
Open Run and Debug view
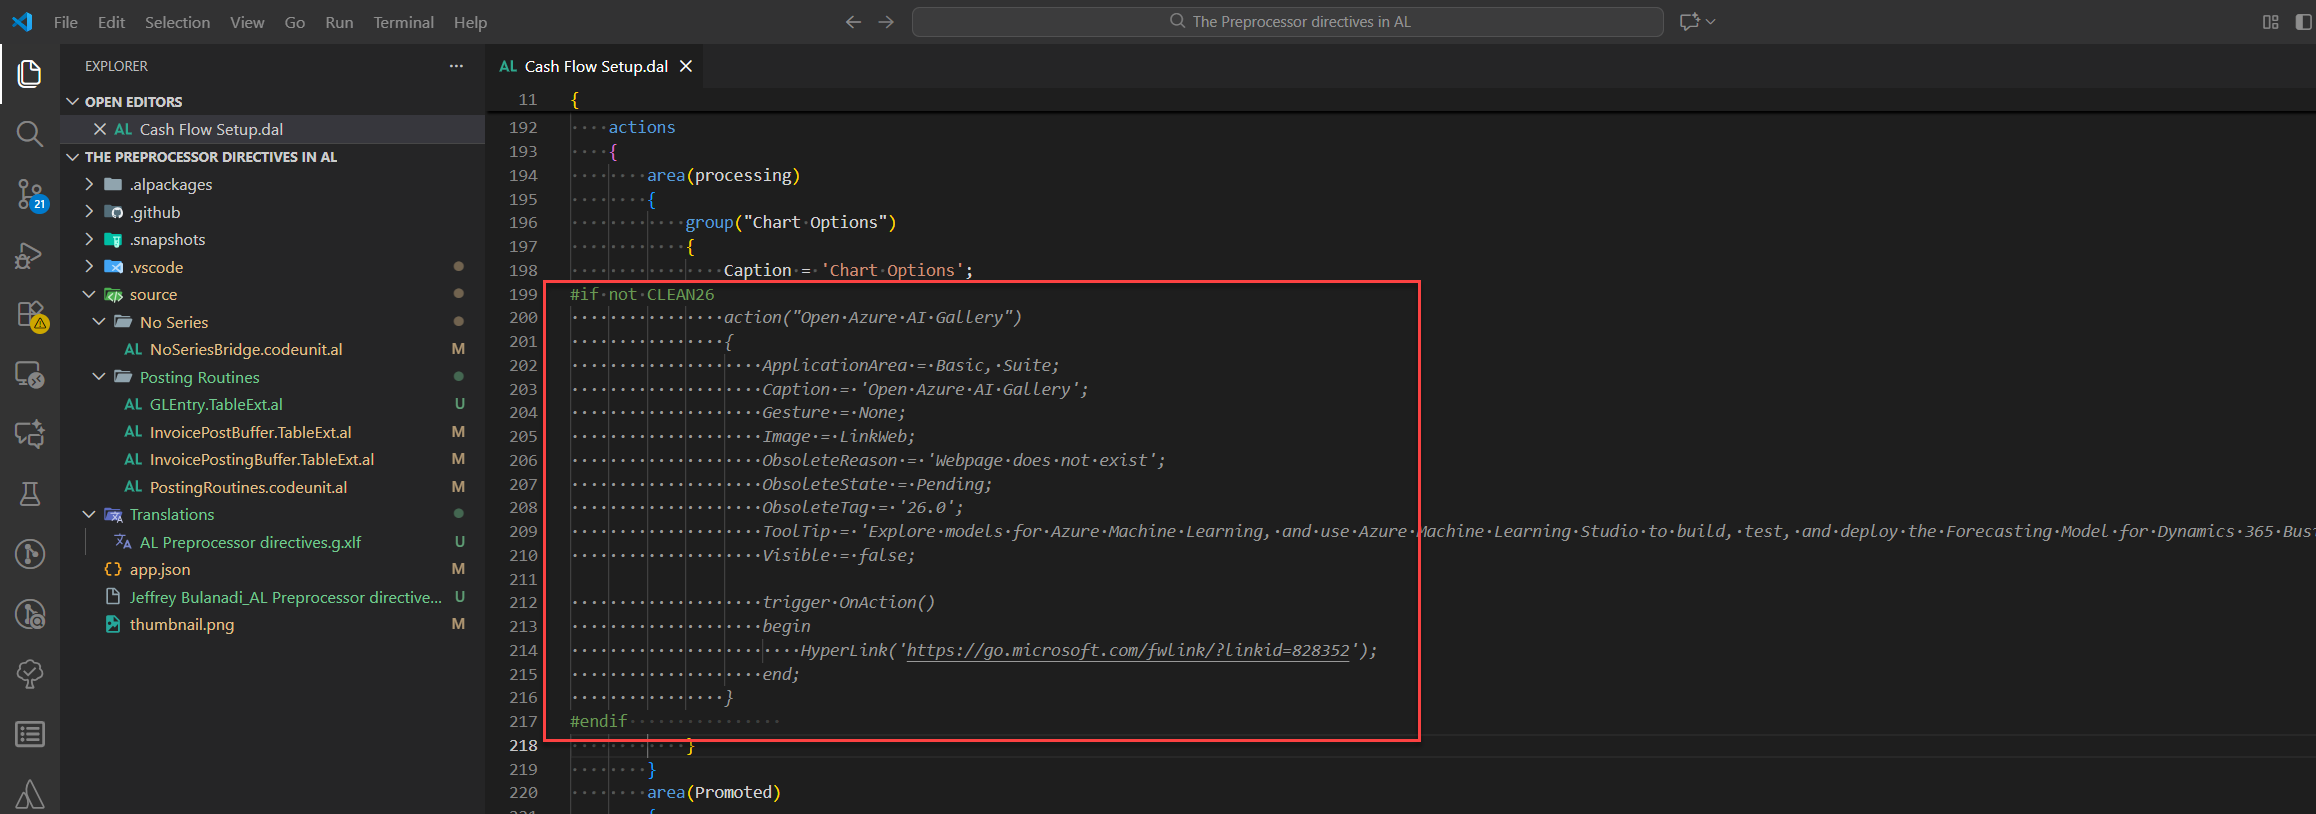coord(30,255)
